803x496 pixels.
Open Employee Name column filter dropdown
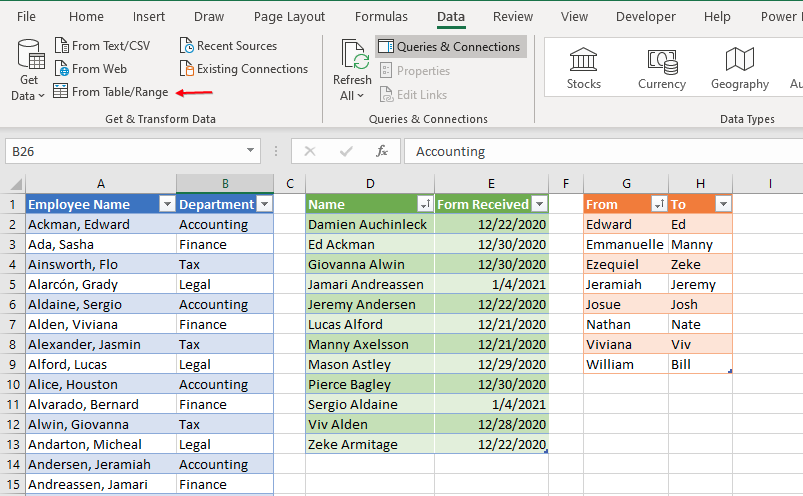coord(167,204)
